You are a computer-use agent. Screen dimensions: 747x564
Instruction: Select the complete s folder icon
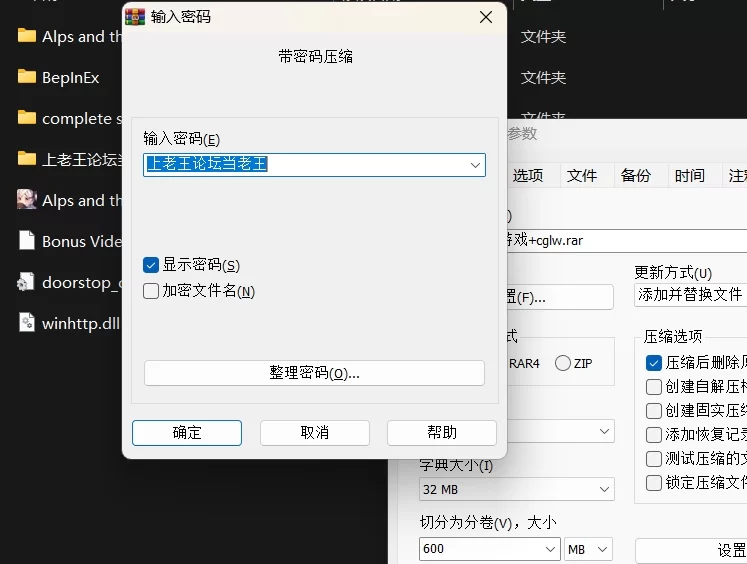pyautogui.click(x=27, y=118)
